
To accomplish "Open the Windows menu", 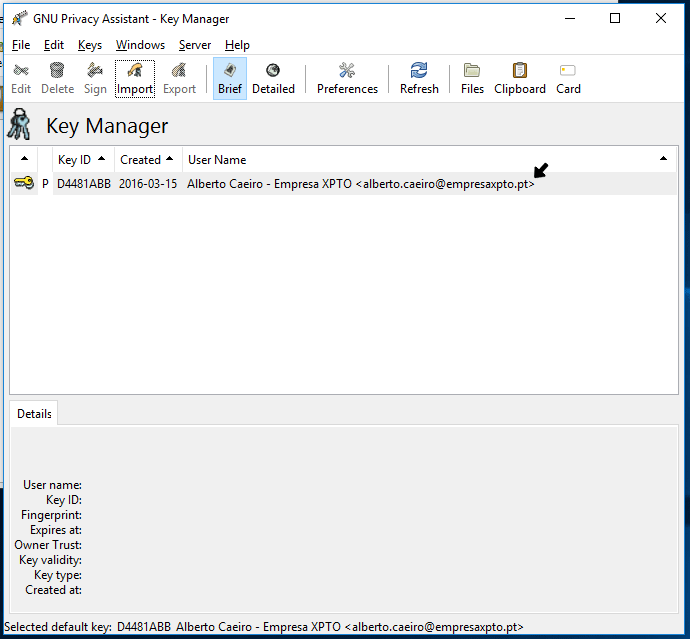I will [140, 45].
